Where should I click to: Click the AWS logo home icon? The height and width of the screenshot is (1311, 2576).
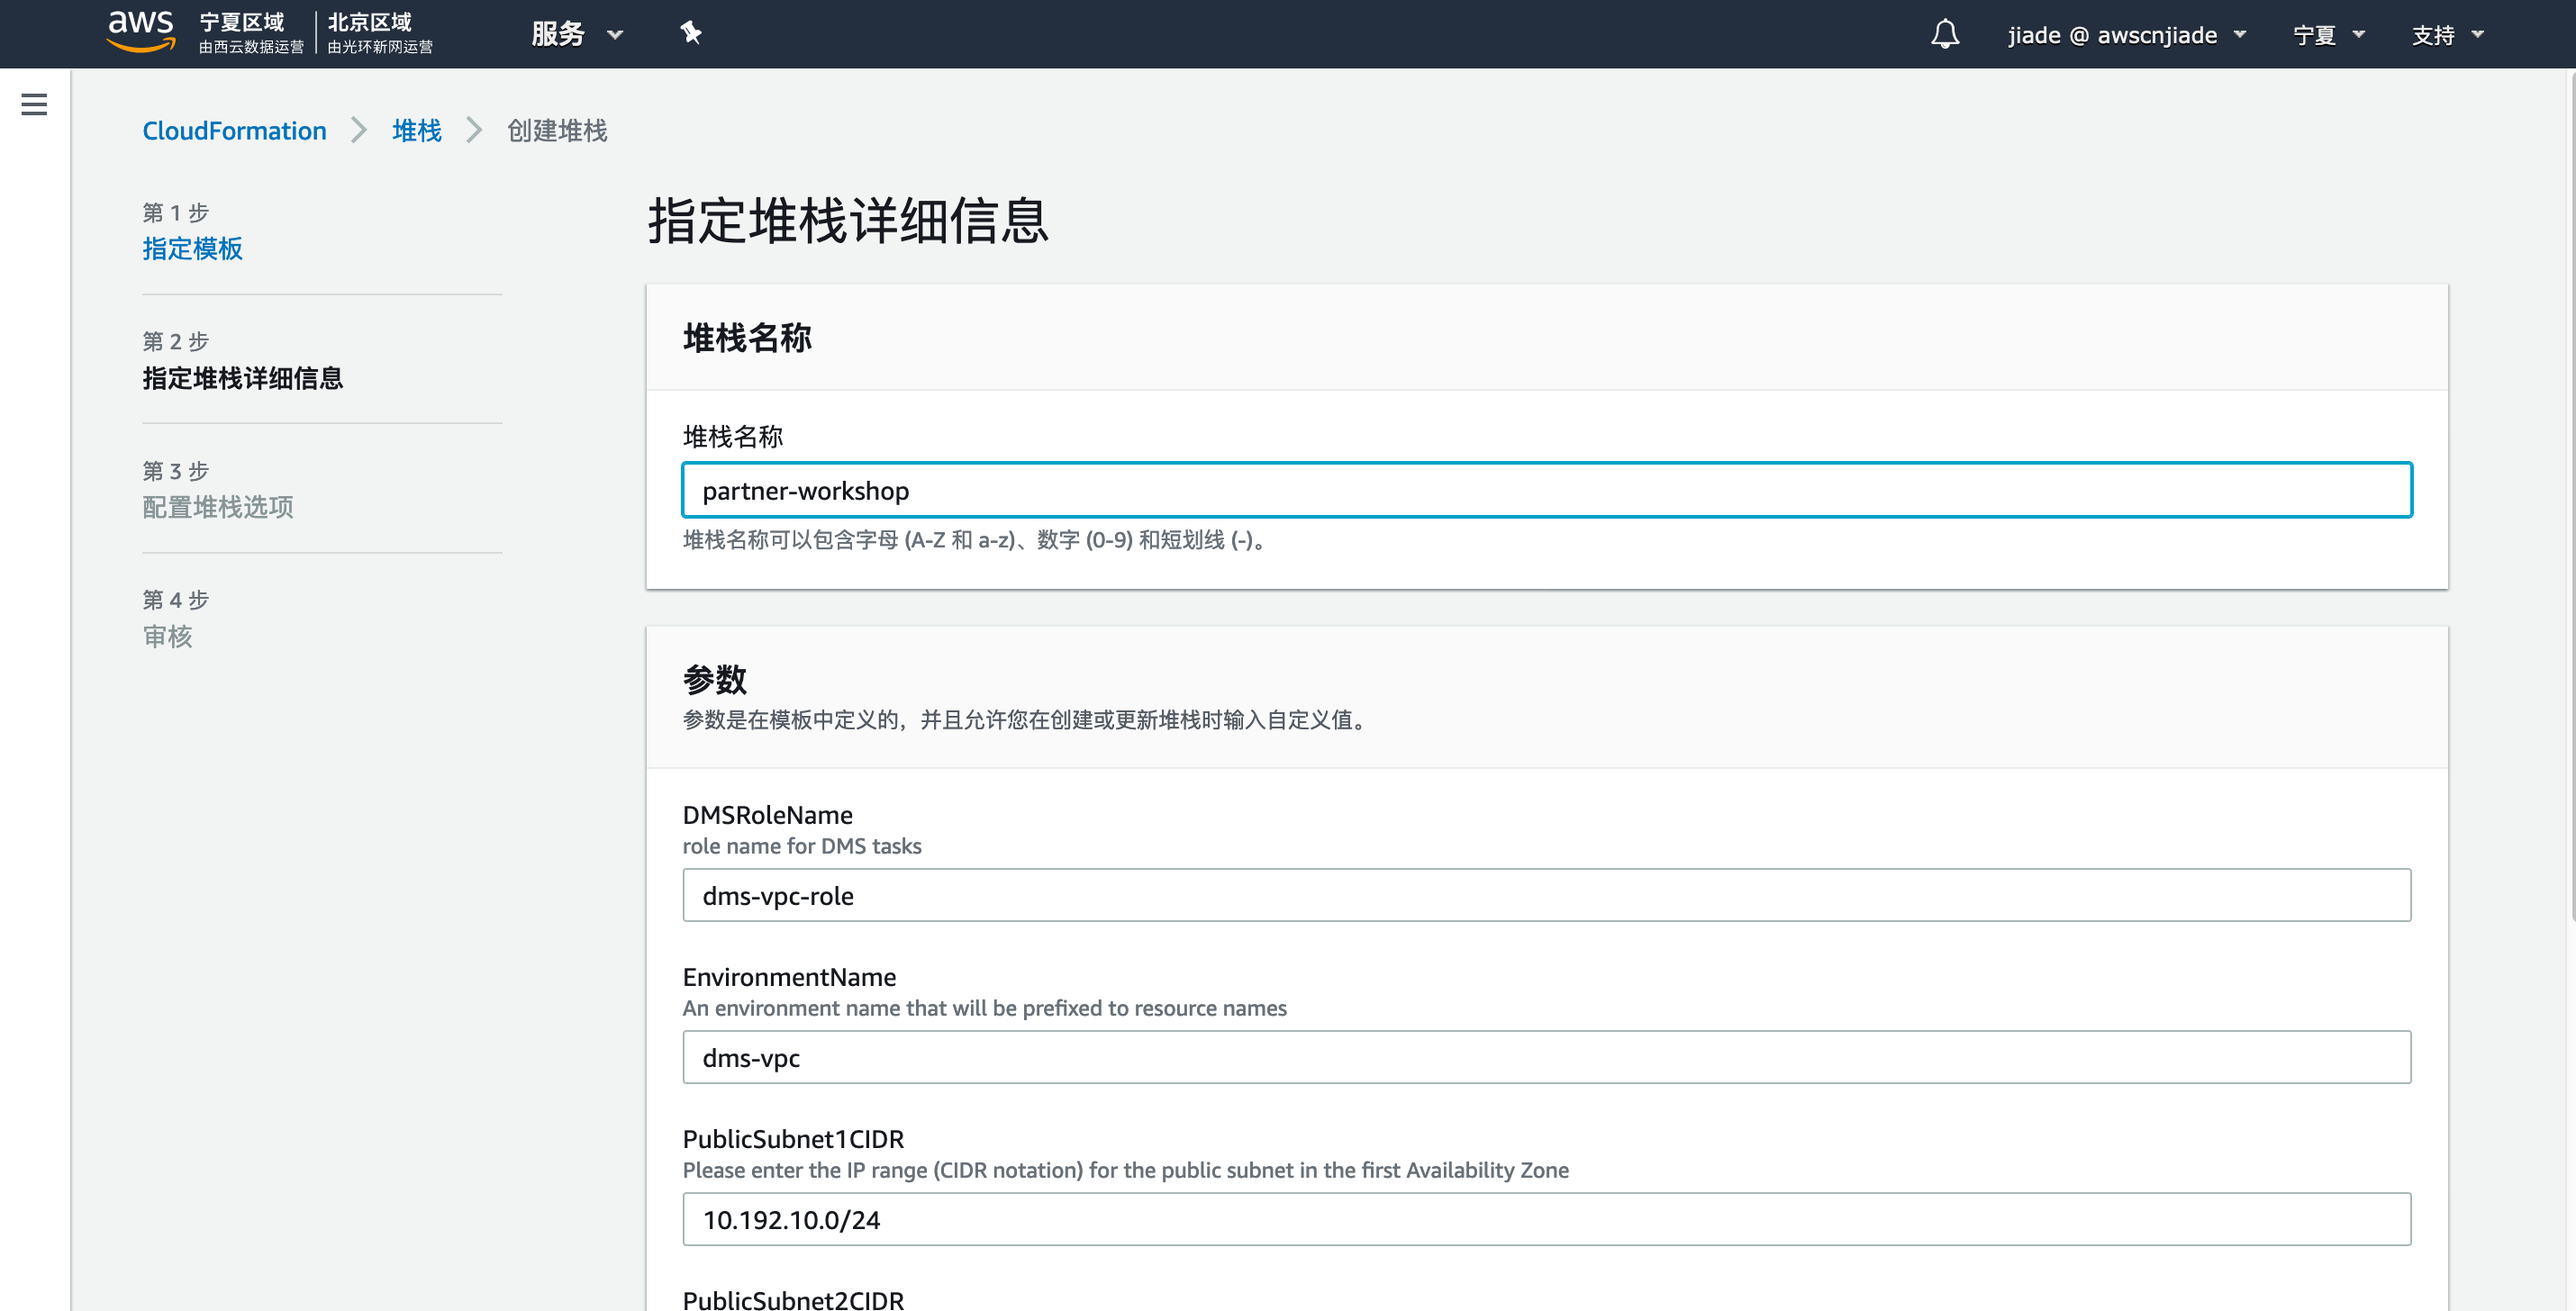[141, 31]
